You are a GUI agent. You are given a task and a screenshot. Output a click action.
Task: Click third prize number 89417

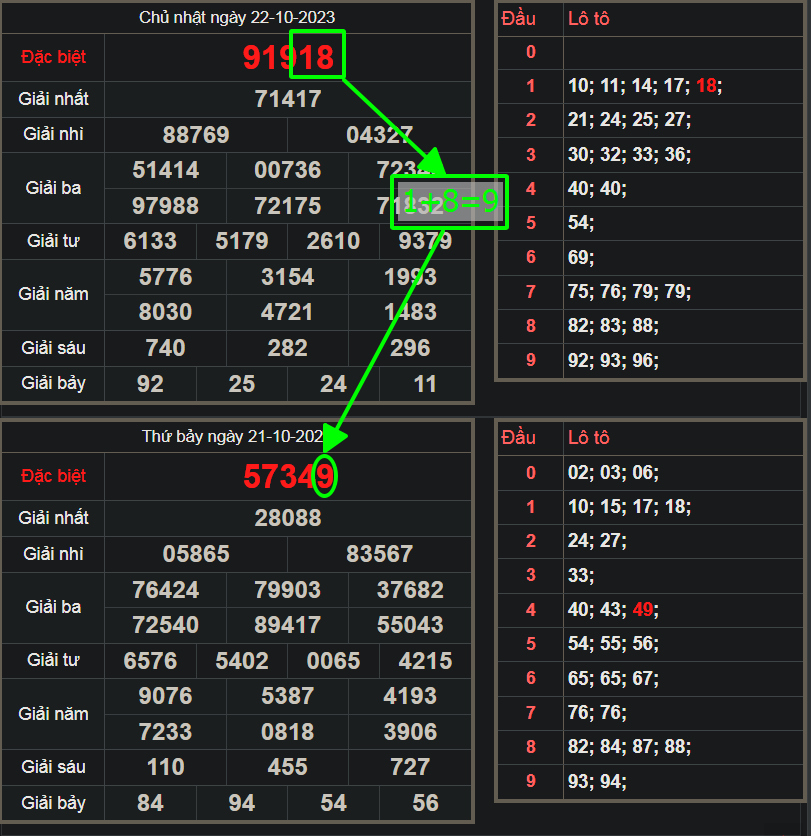[x=288, y=625]
